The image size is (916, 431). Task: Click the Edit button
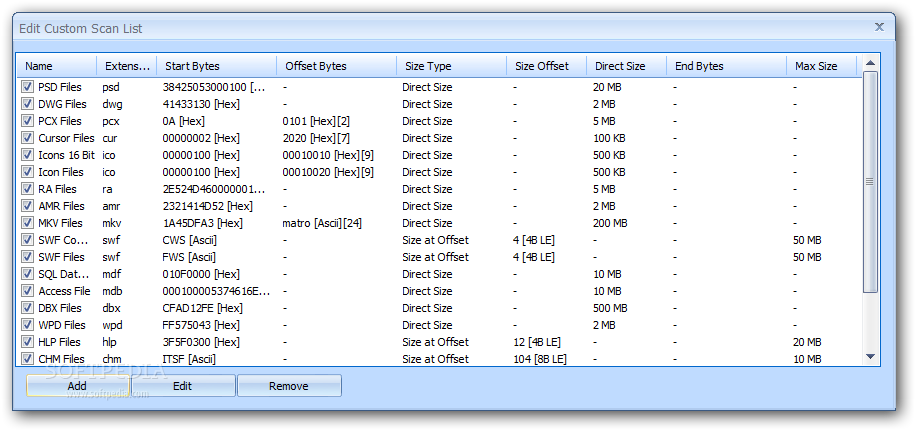click(x=183, y=385)
